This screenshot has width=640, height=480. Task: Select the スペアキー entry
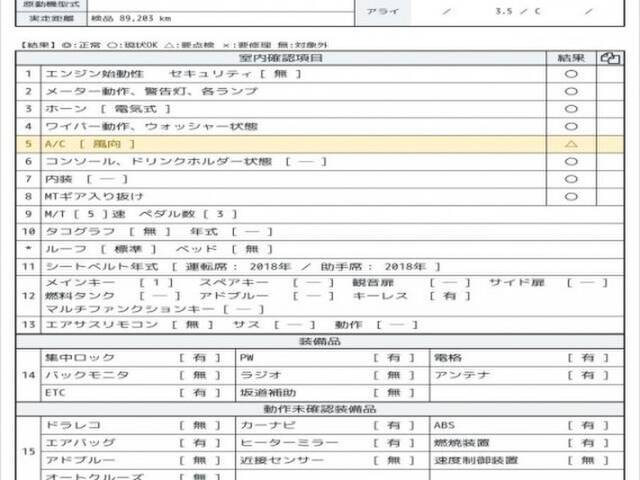pos(267,282)
